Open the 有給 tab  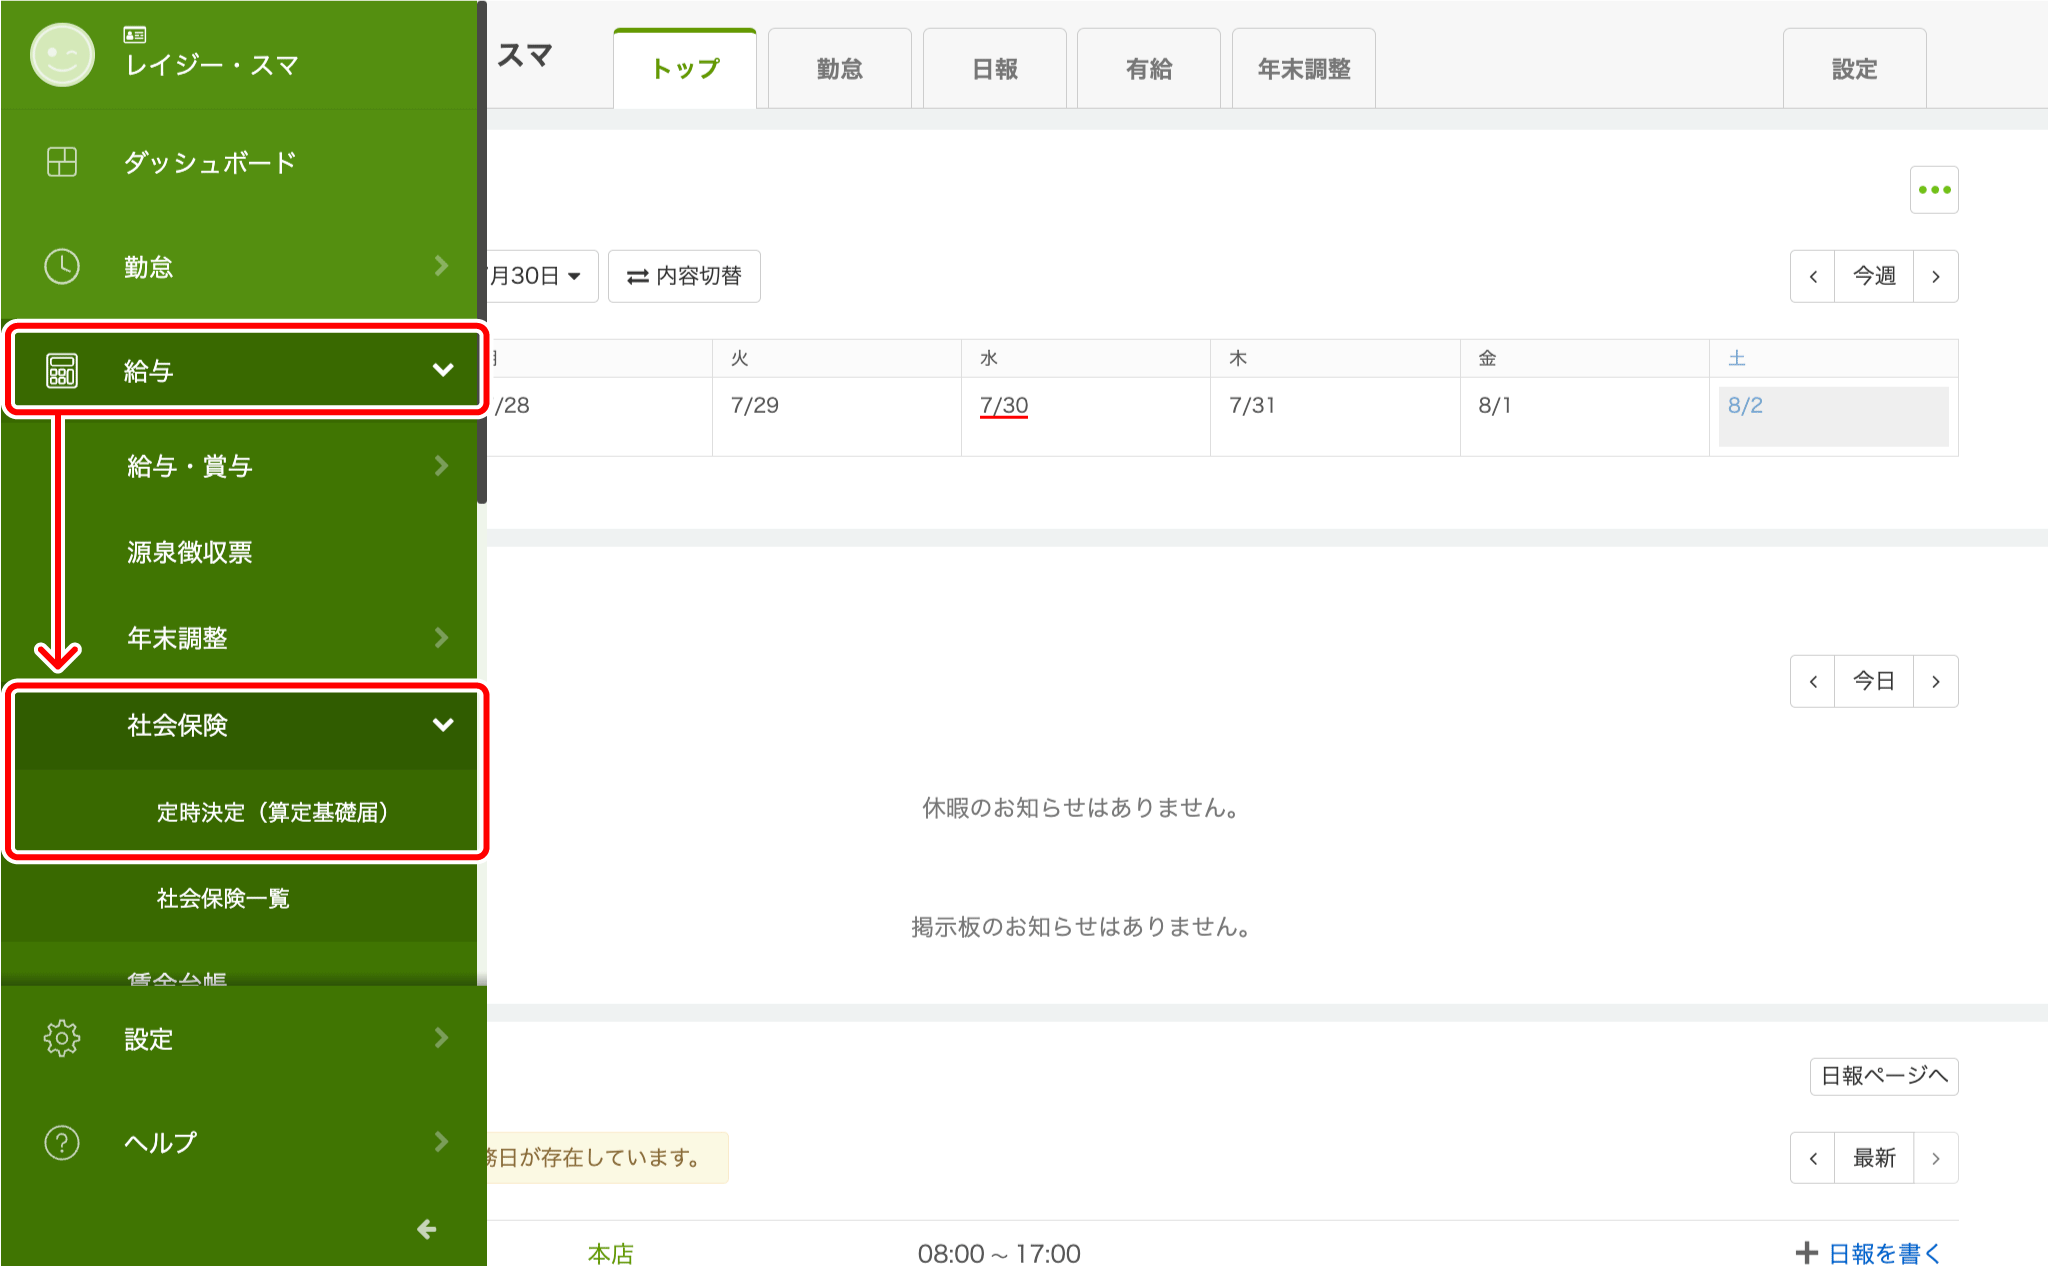coord(1148,69)
